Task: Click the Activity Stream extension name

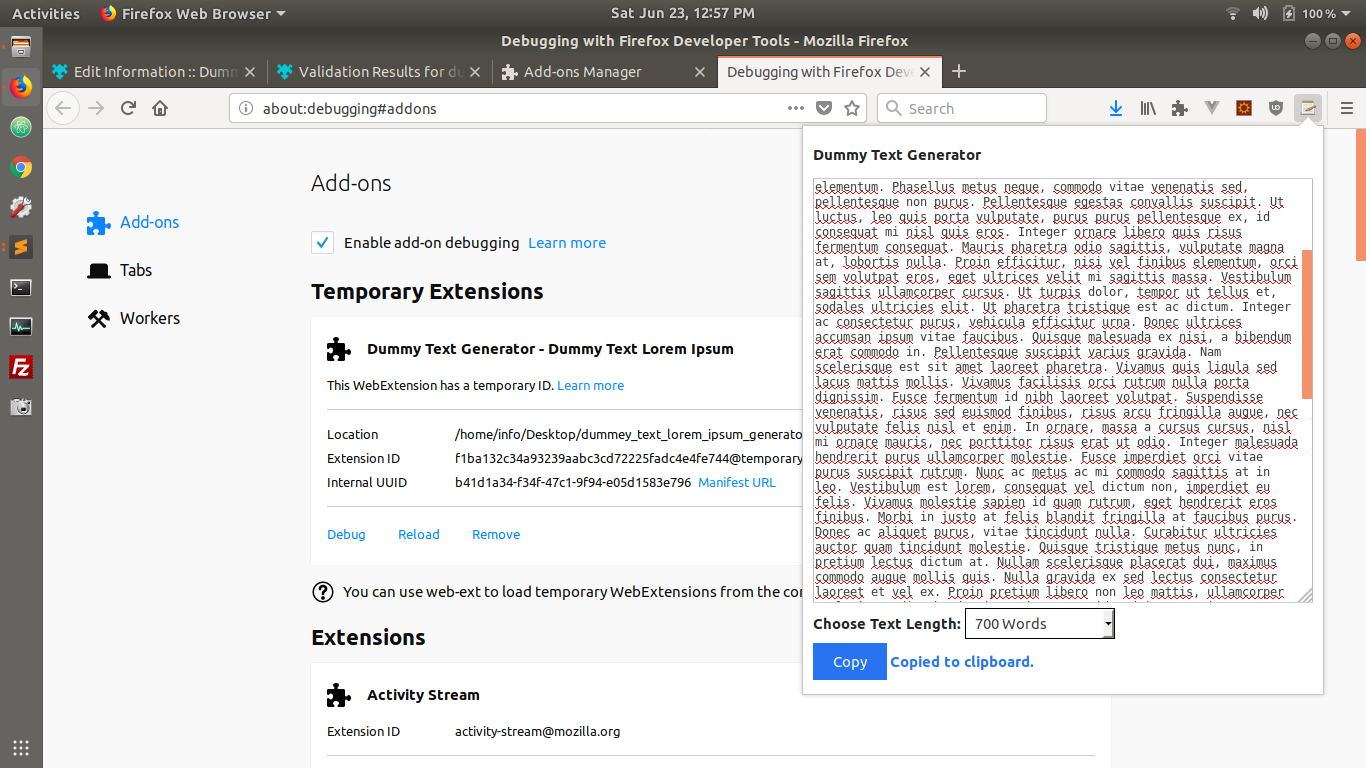Action: tap(423, 694)
